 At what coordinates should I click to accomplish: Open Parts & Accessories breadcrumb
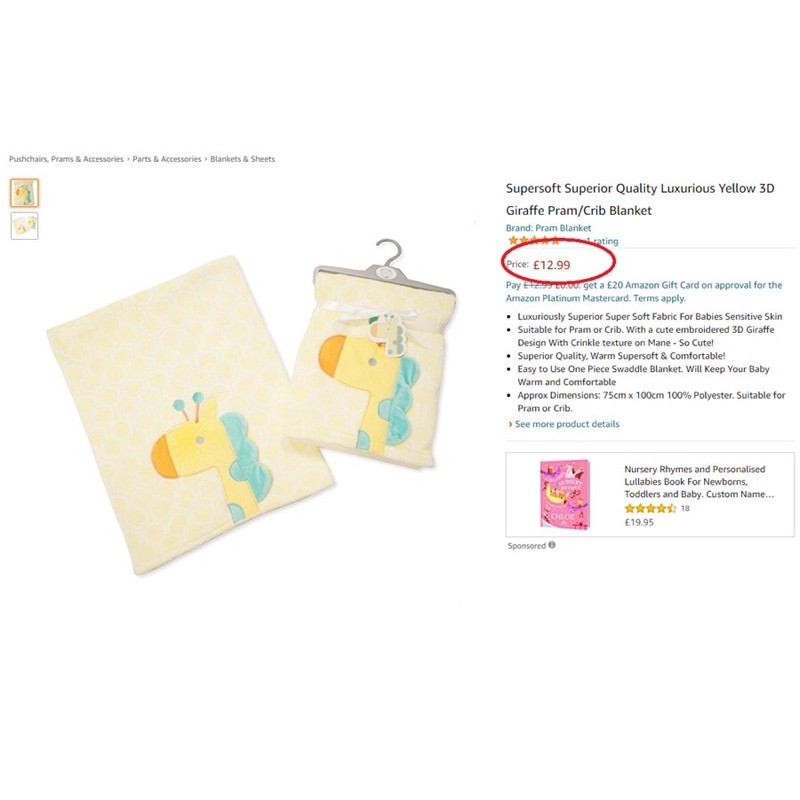tap(167, 159)
